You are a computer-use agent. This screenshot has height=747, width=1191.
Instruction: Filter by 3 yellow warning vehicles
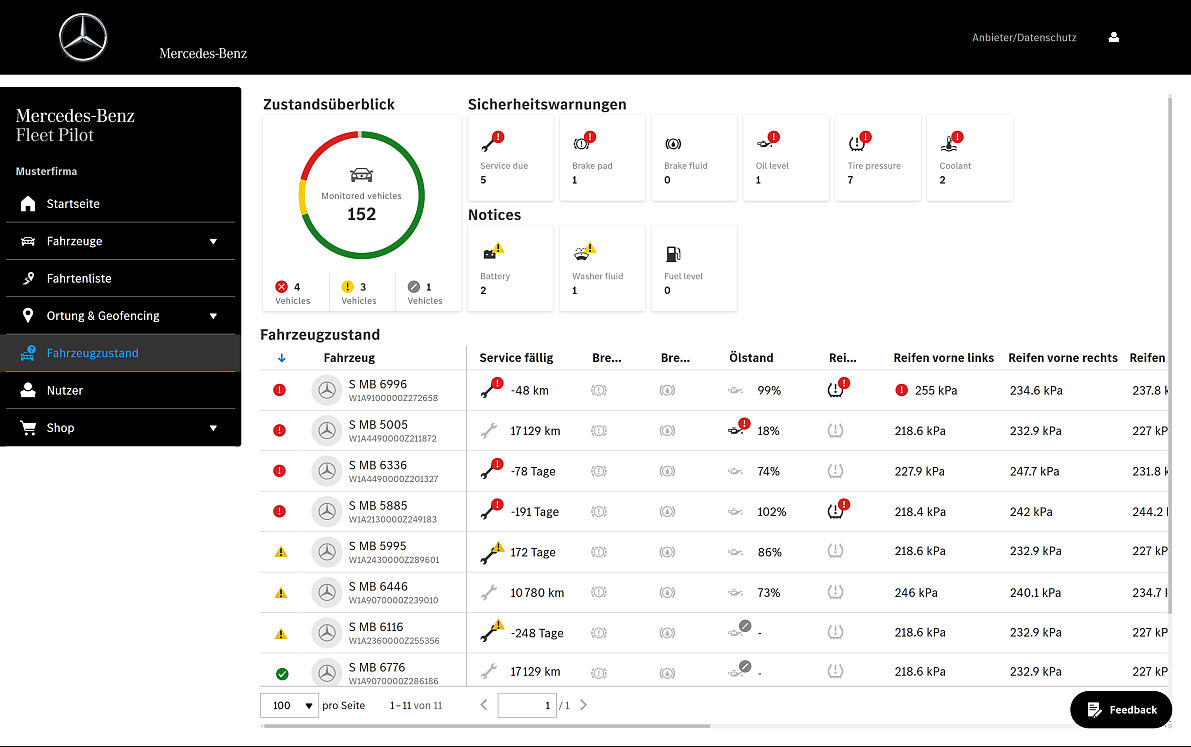(x=360, y=293)
